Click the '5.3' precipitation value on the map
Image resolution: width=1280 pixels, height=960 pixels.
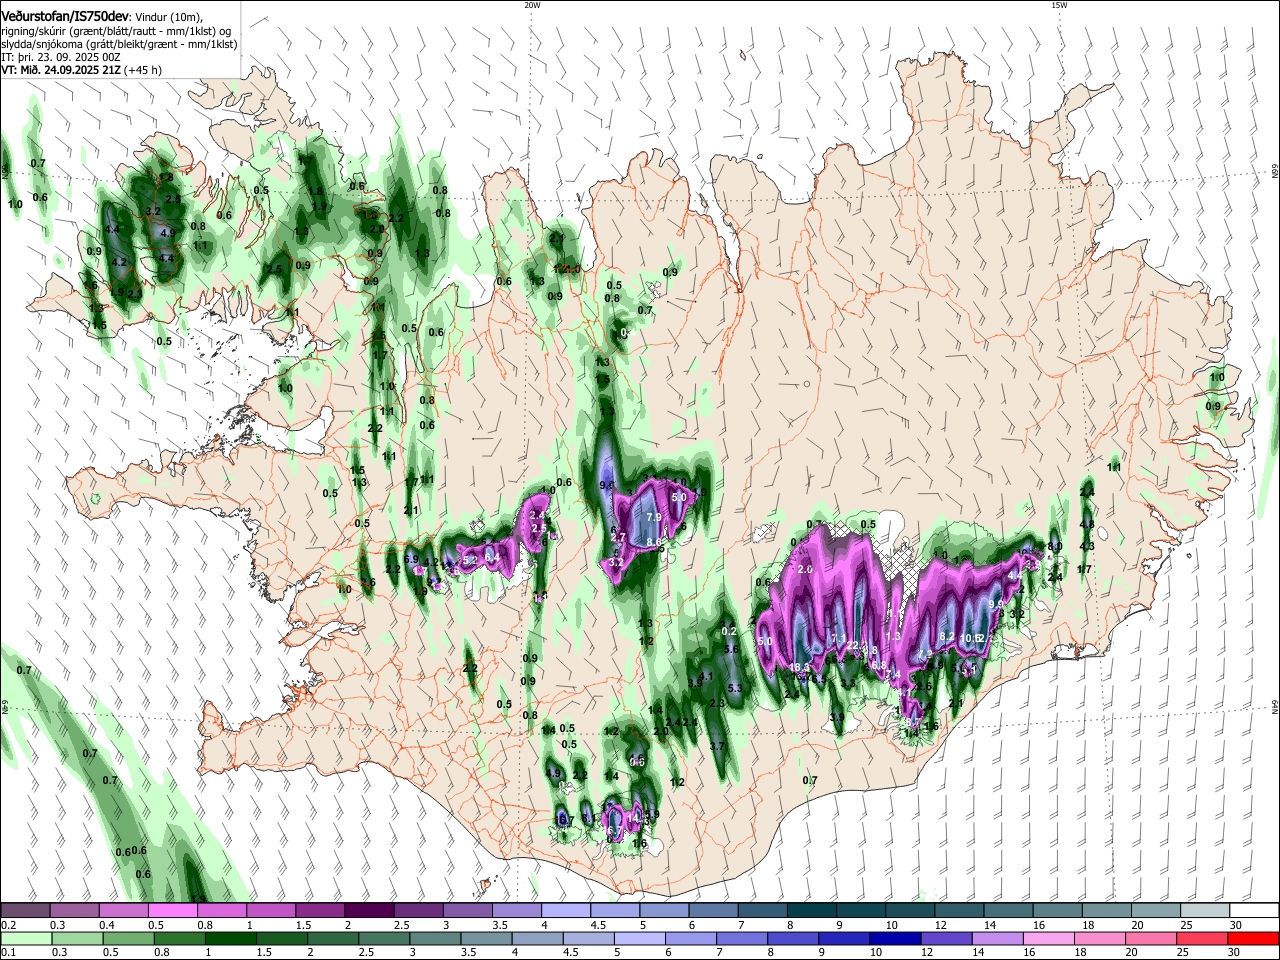[x=735, y=688]
